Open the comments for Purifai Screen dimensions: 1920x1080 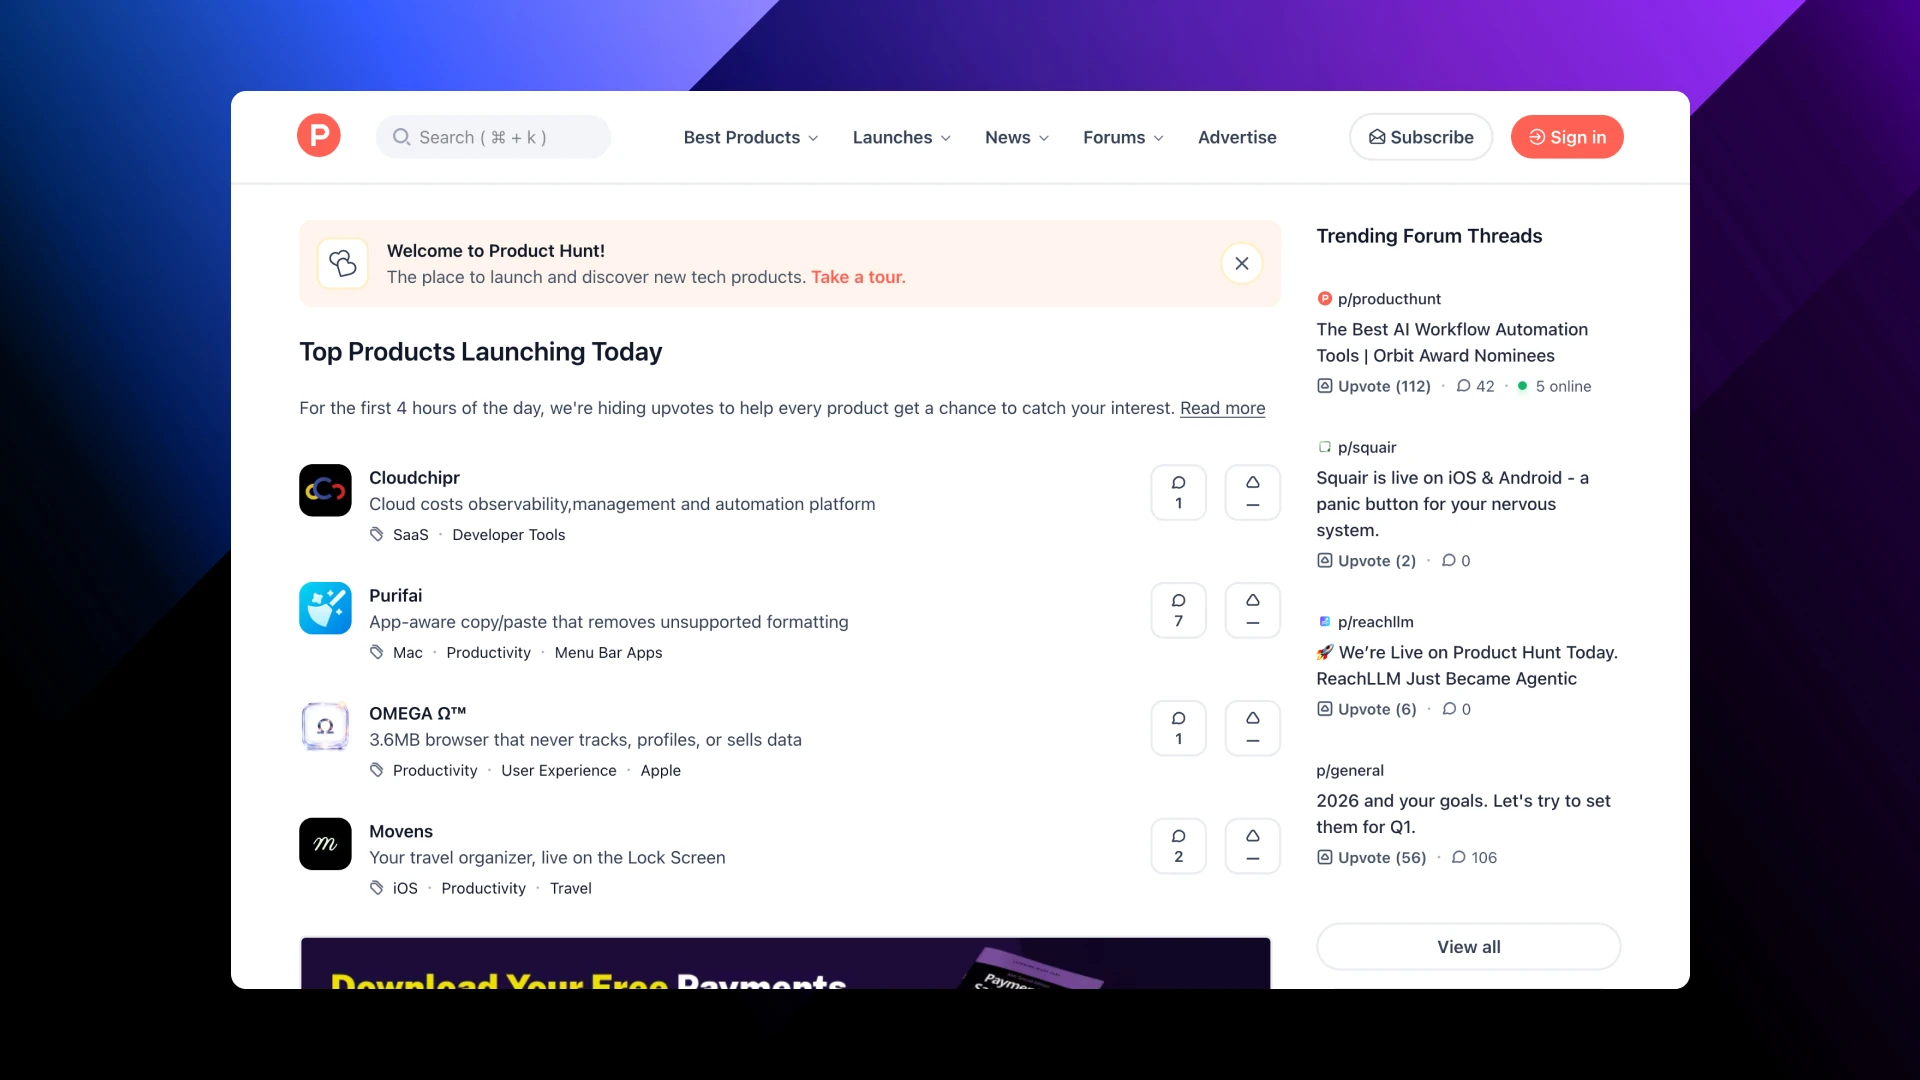pyautogui.click(x=1178, y=610)
